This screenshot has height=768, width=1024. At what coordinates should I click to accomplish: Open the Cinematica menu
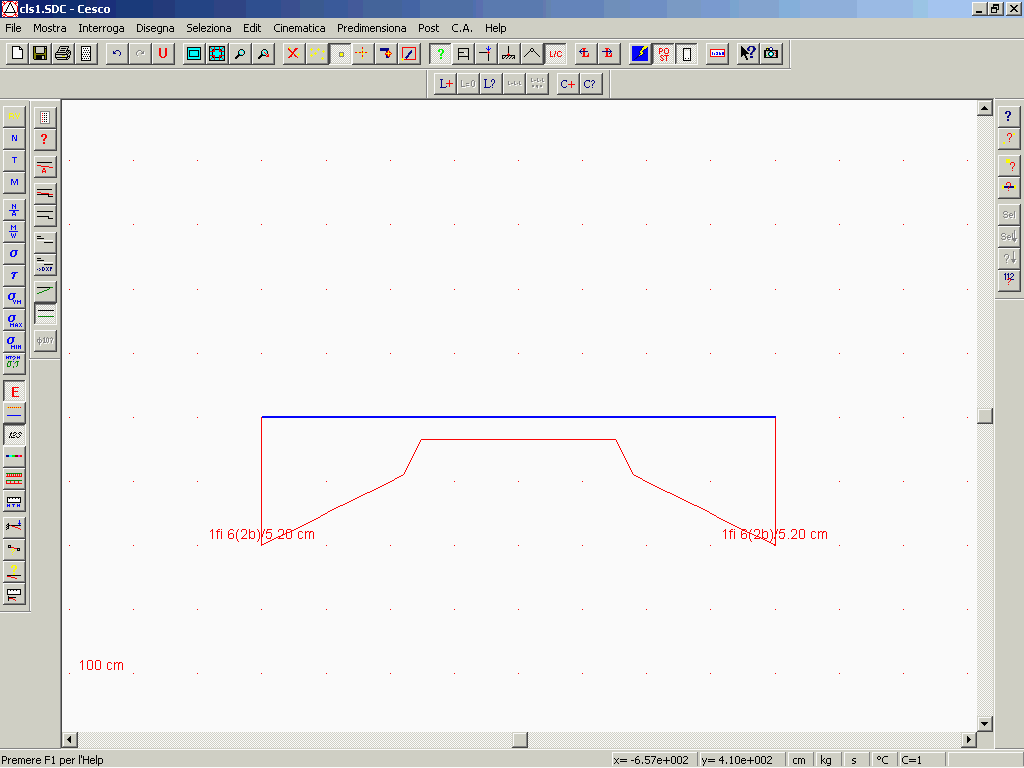coord(299,28)
